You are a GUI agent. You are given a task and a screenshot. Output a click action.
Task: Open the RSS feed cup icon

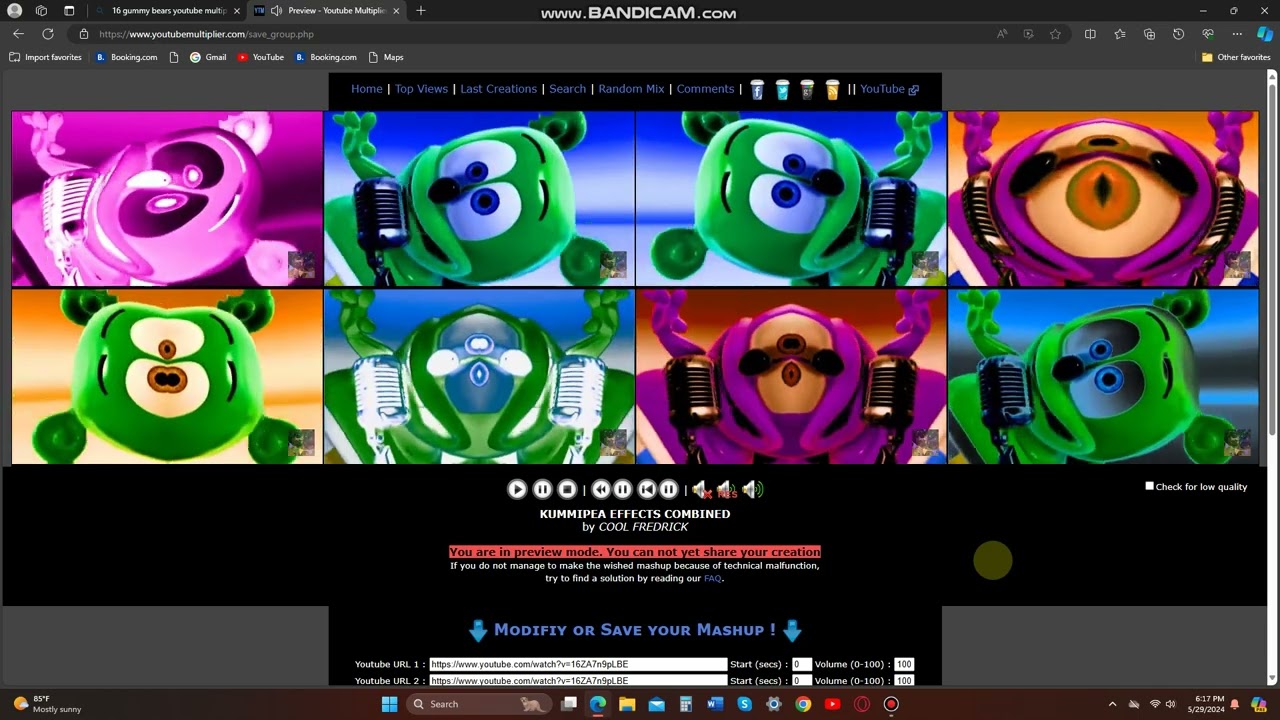(x=832, y=90)
